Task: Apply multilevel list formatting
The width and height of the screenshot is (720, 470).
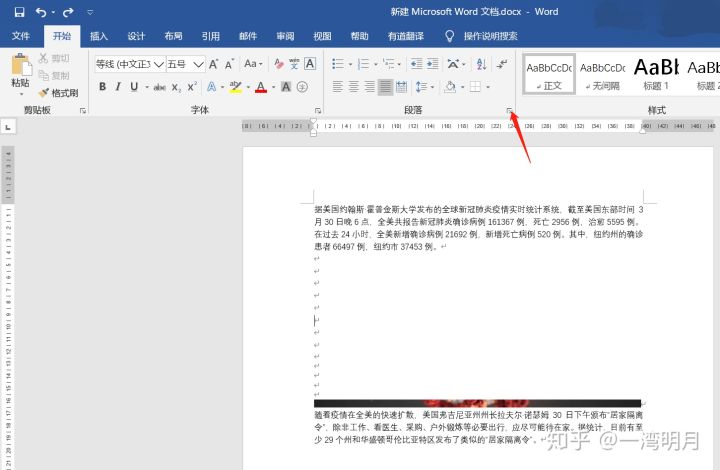Action: click(388, 64)
